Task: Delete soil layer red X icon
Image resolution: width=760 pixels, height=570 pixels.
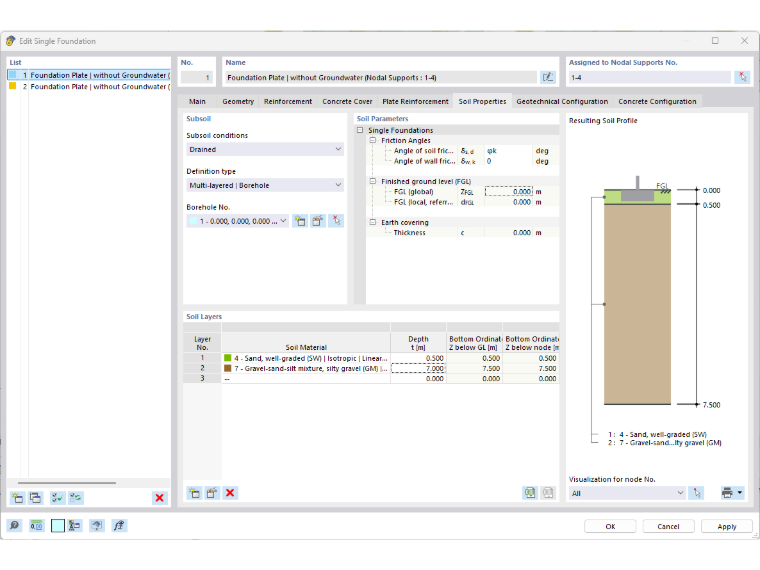Action: tap(230, 493)
